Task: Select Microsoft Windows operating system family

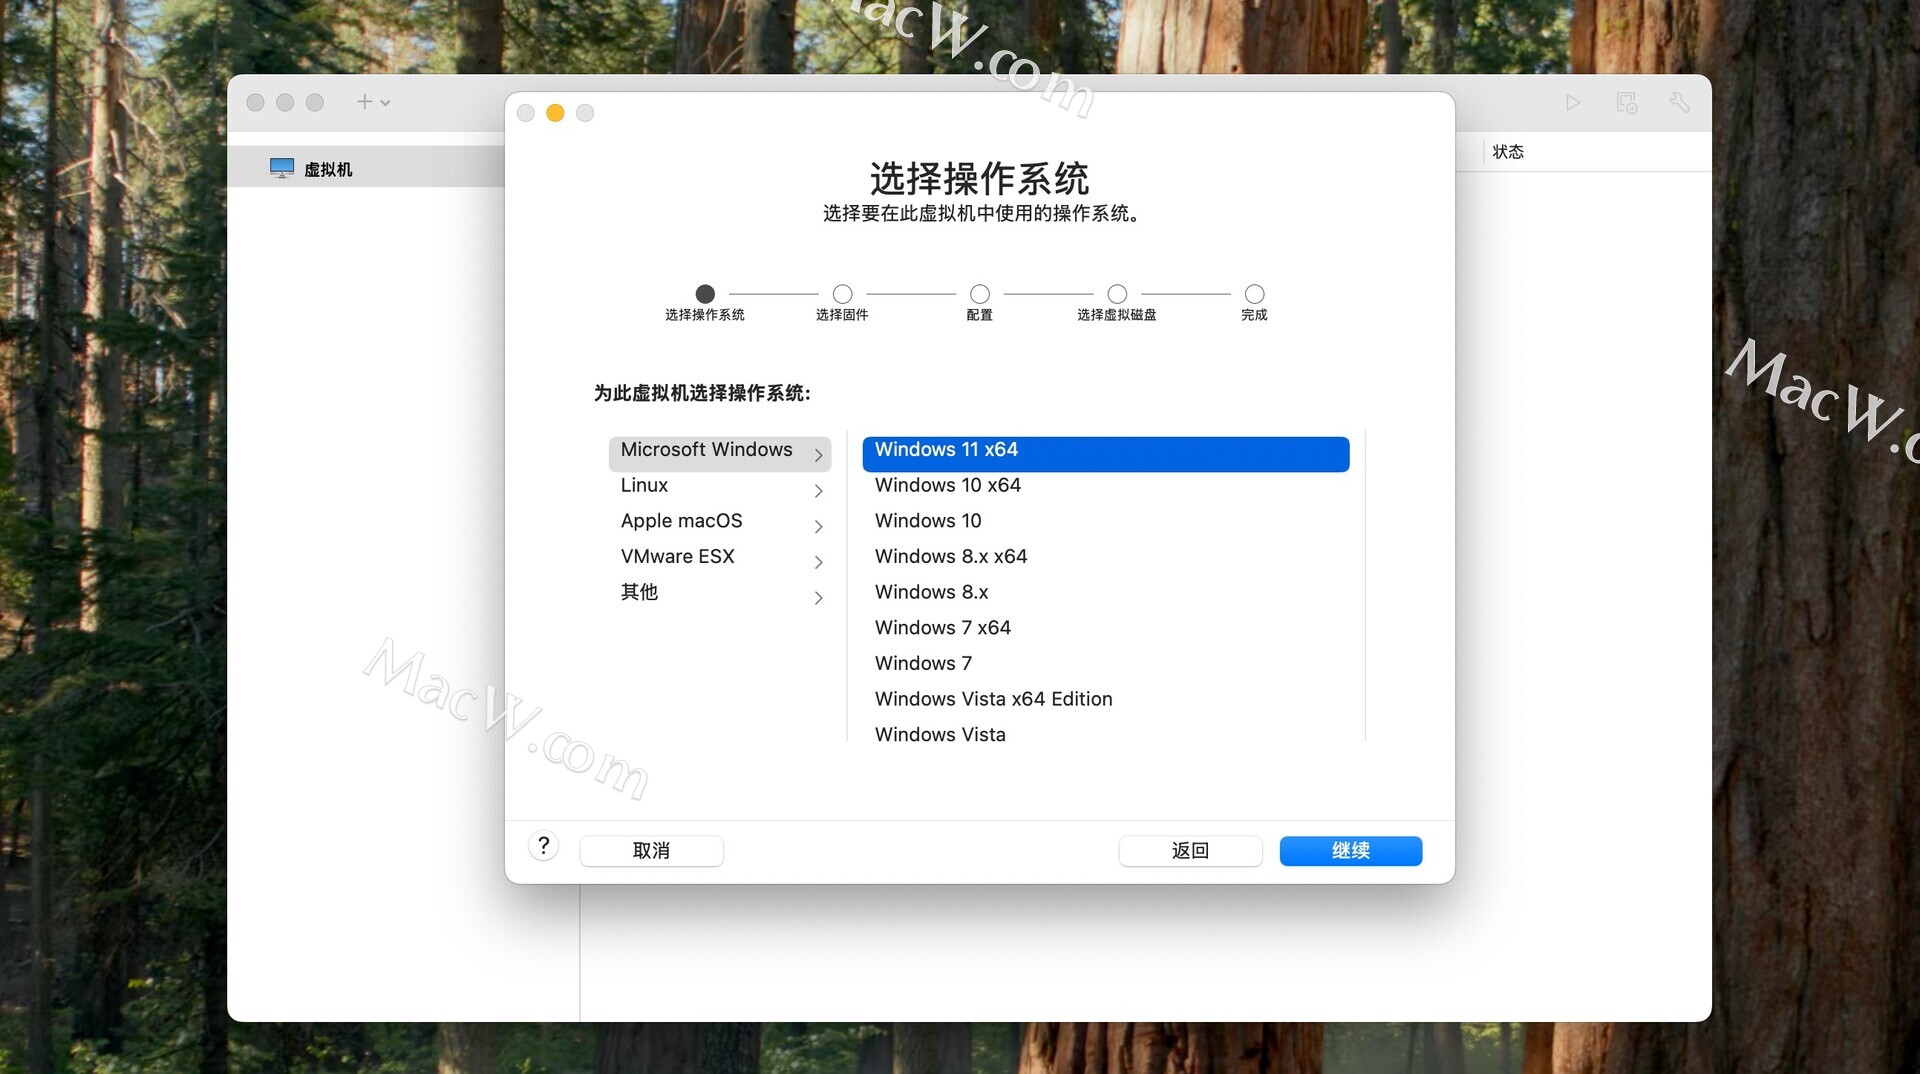Action: [x=719, y=454]
